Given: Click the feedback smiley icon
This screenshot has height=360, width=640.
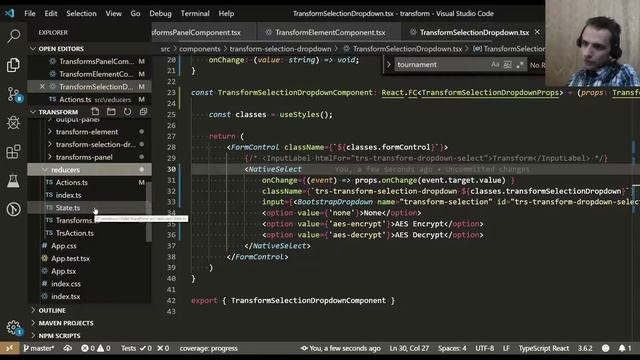Looking at the screenshot, I should [606, 348].
